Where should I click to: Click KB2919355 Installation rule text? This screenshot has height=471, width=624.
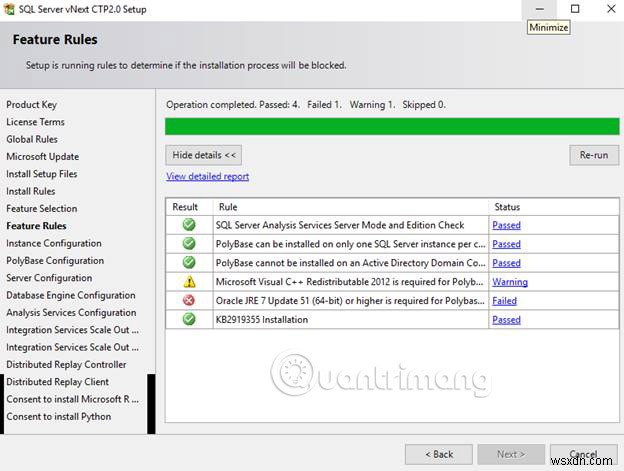pos(262,319)
